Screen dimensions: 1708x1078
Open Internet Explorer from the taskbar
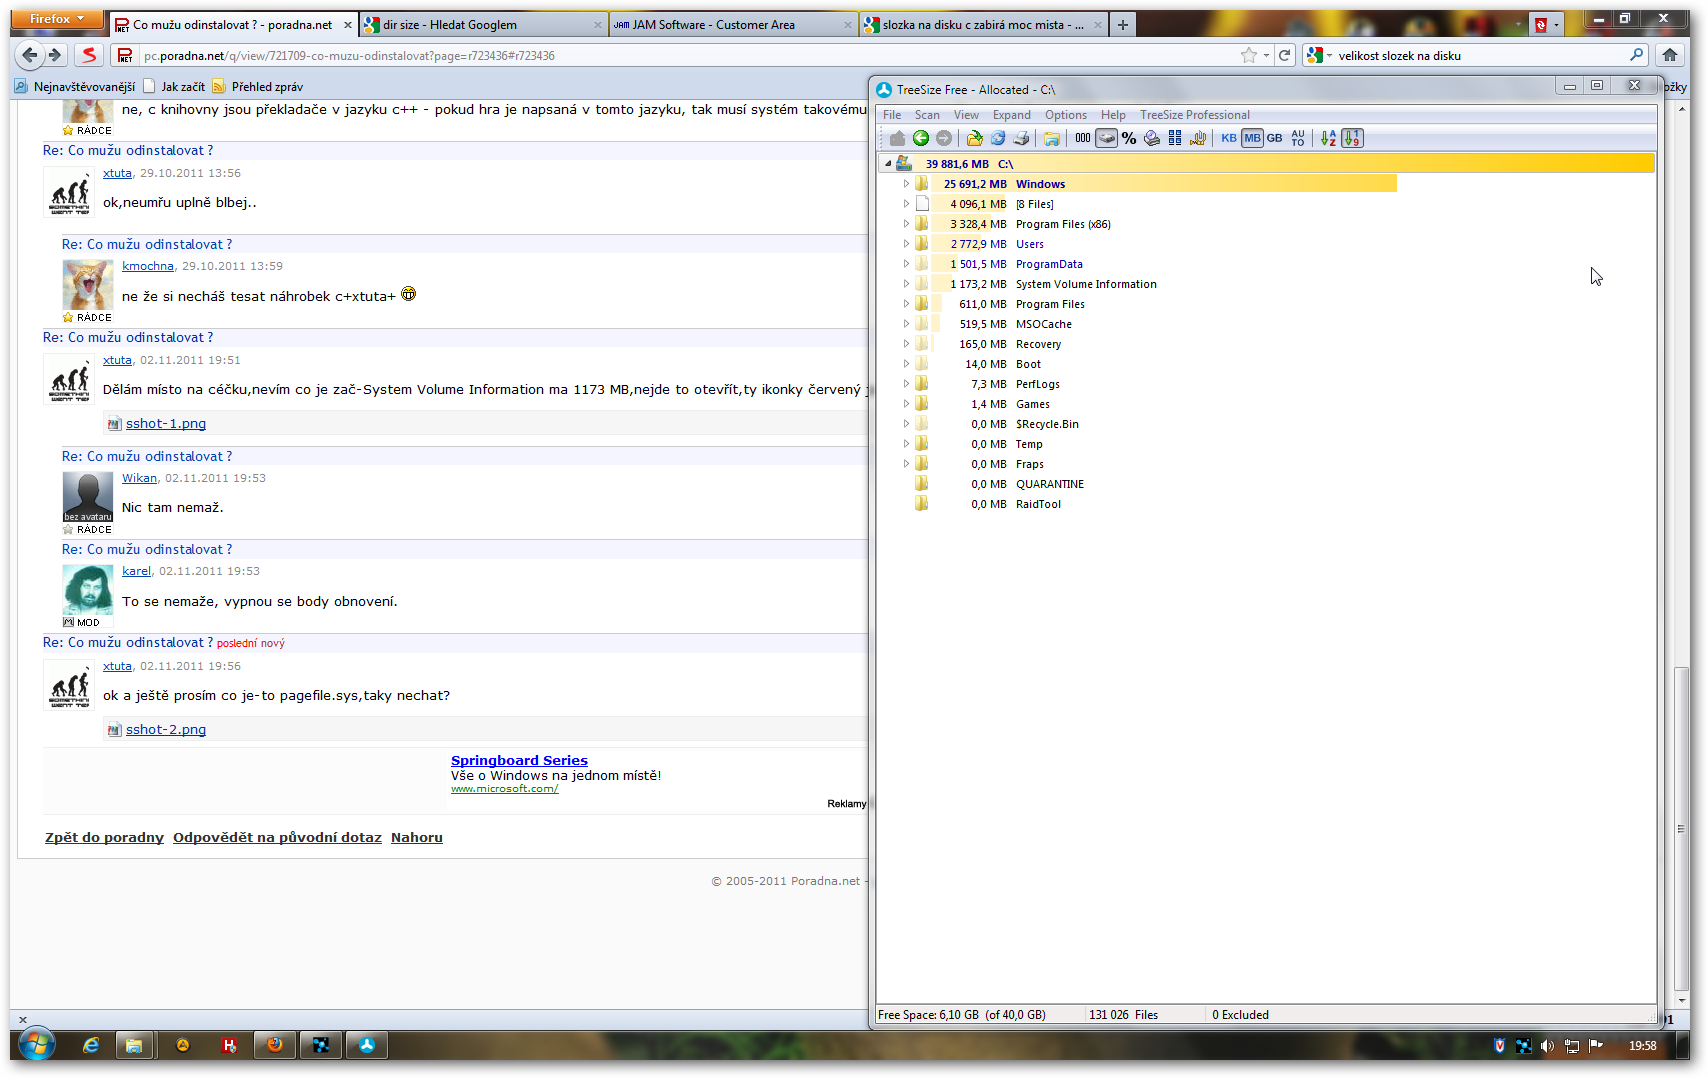point(91,1045)
